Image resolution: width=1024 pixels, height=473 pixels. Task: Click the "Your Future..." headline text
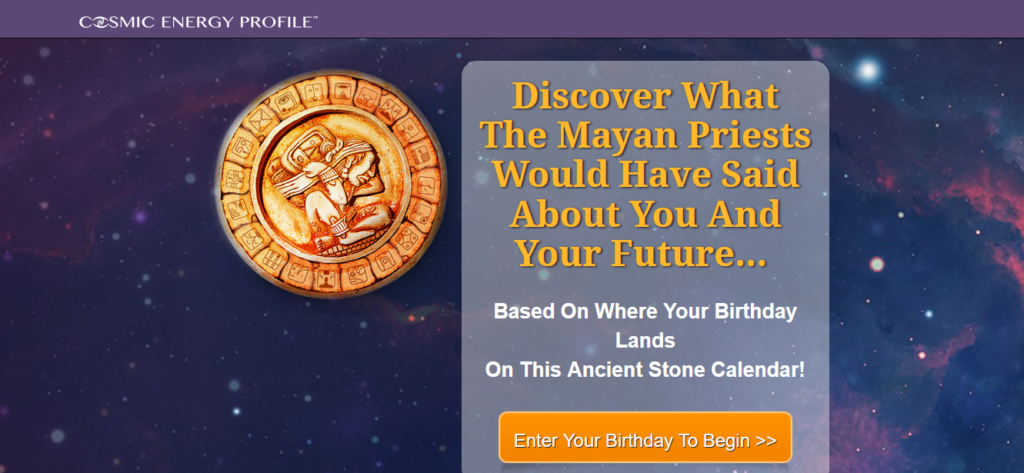pyautogui.click(x=640, y=252)
